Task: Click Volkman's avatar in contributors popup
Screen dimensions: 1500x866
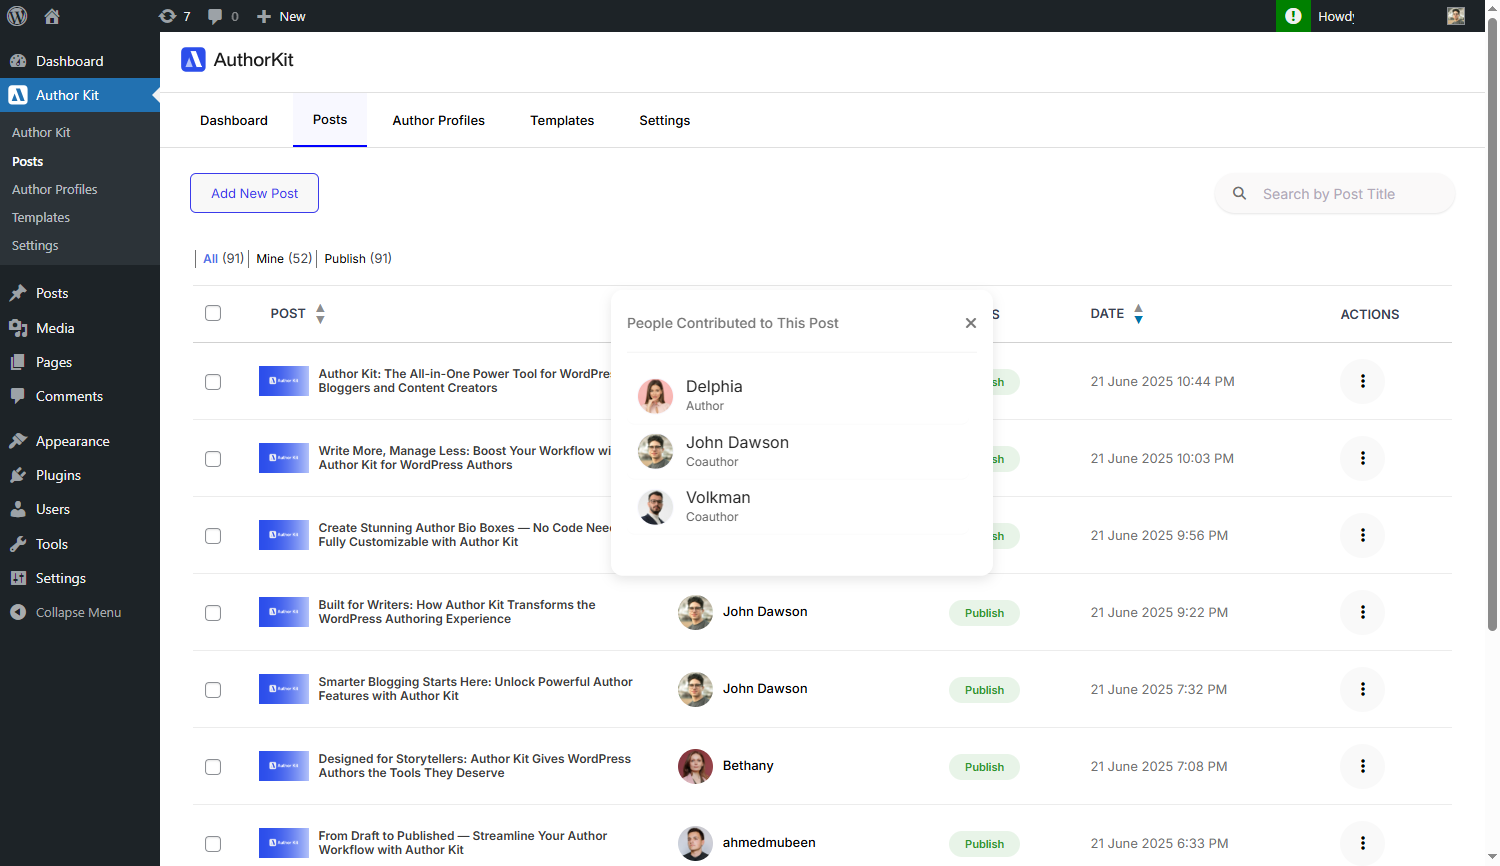Action: 655,507
